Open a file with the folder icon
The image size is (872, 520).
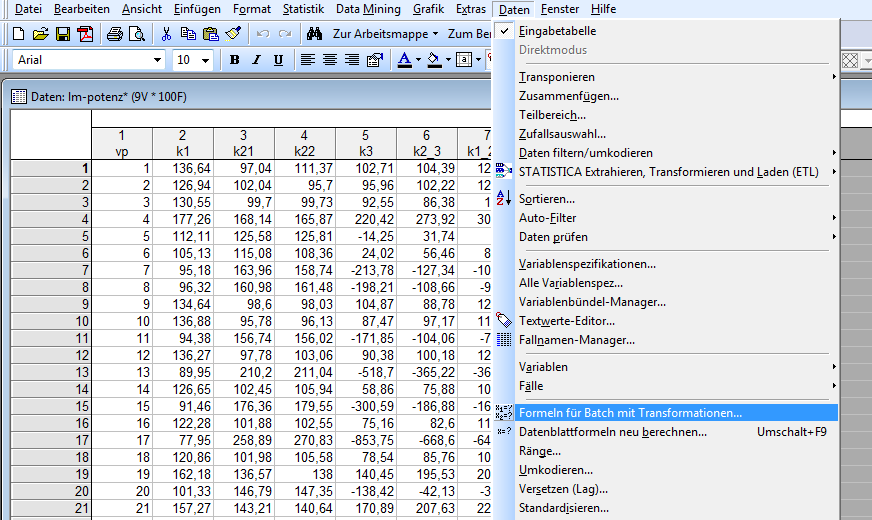click(x=40, y=34)
